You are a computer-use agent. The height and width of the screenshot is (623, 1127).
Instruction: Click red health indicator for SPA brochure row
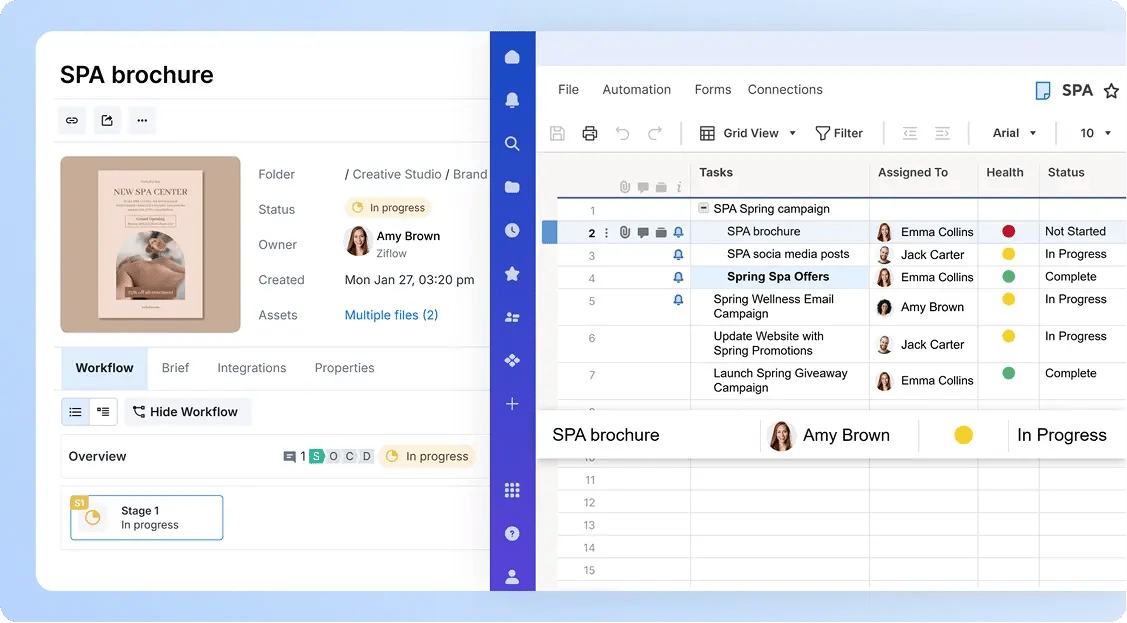1008,232
